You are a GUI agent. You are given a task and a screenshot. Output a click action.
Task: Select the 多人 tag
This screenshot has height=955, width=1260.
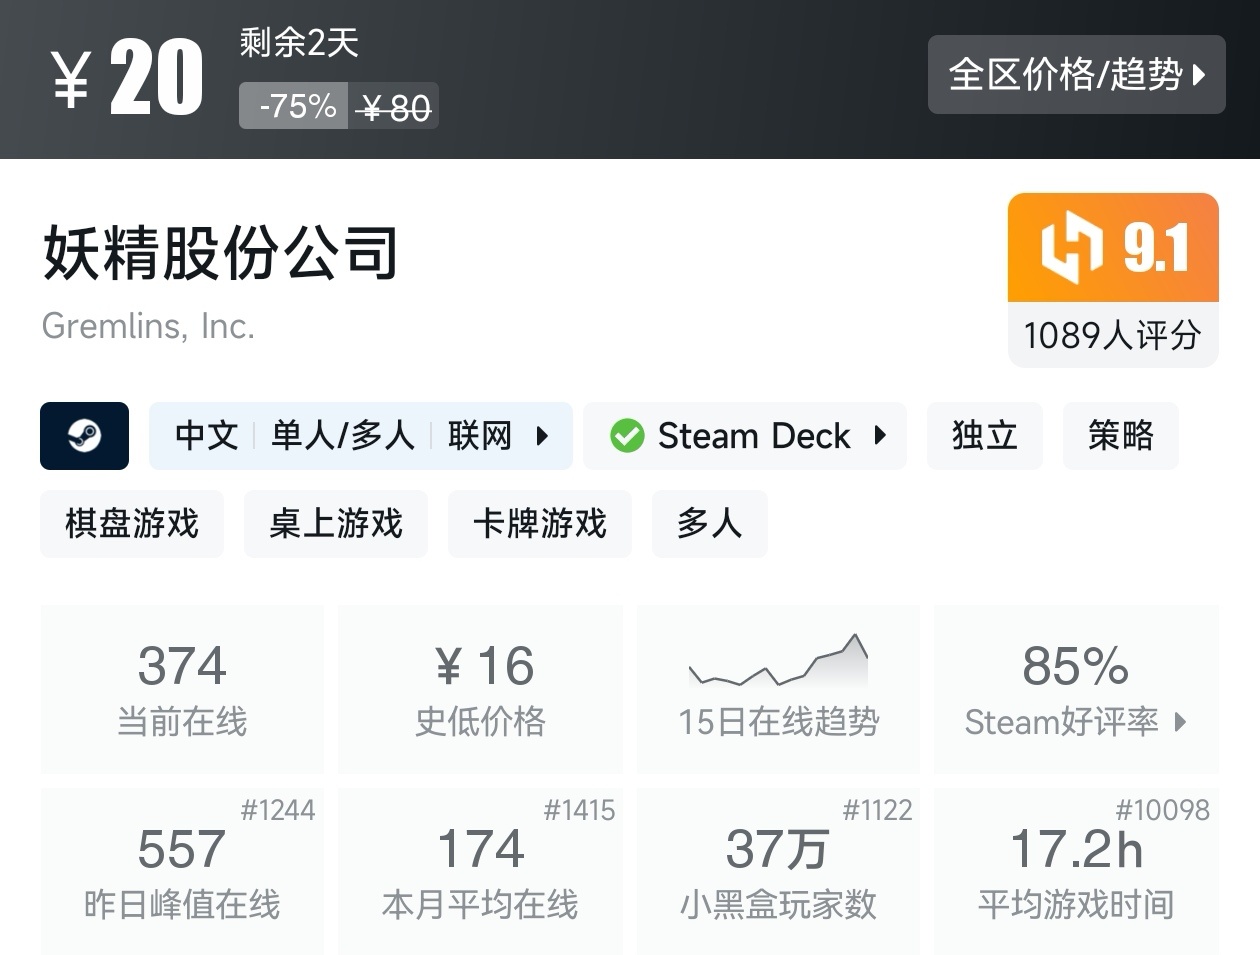pos(710,524)
